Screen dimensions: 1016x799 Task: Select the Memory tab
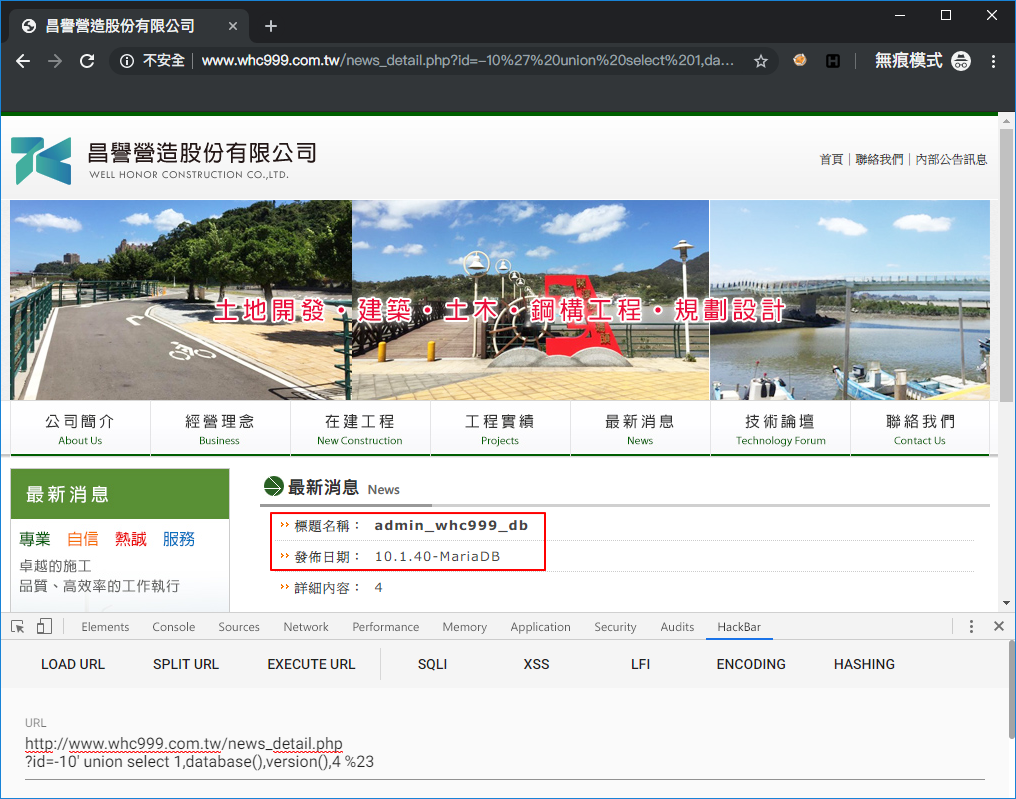pos(465,627)
